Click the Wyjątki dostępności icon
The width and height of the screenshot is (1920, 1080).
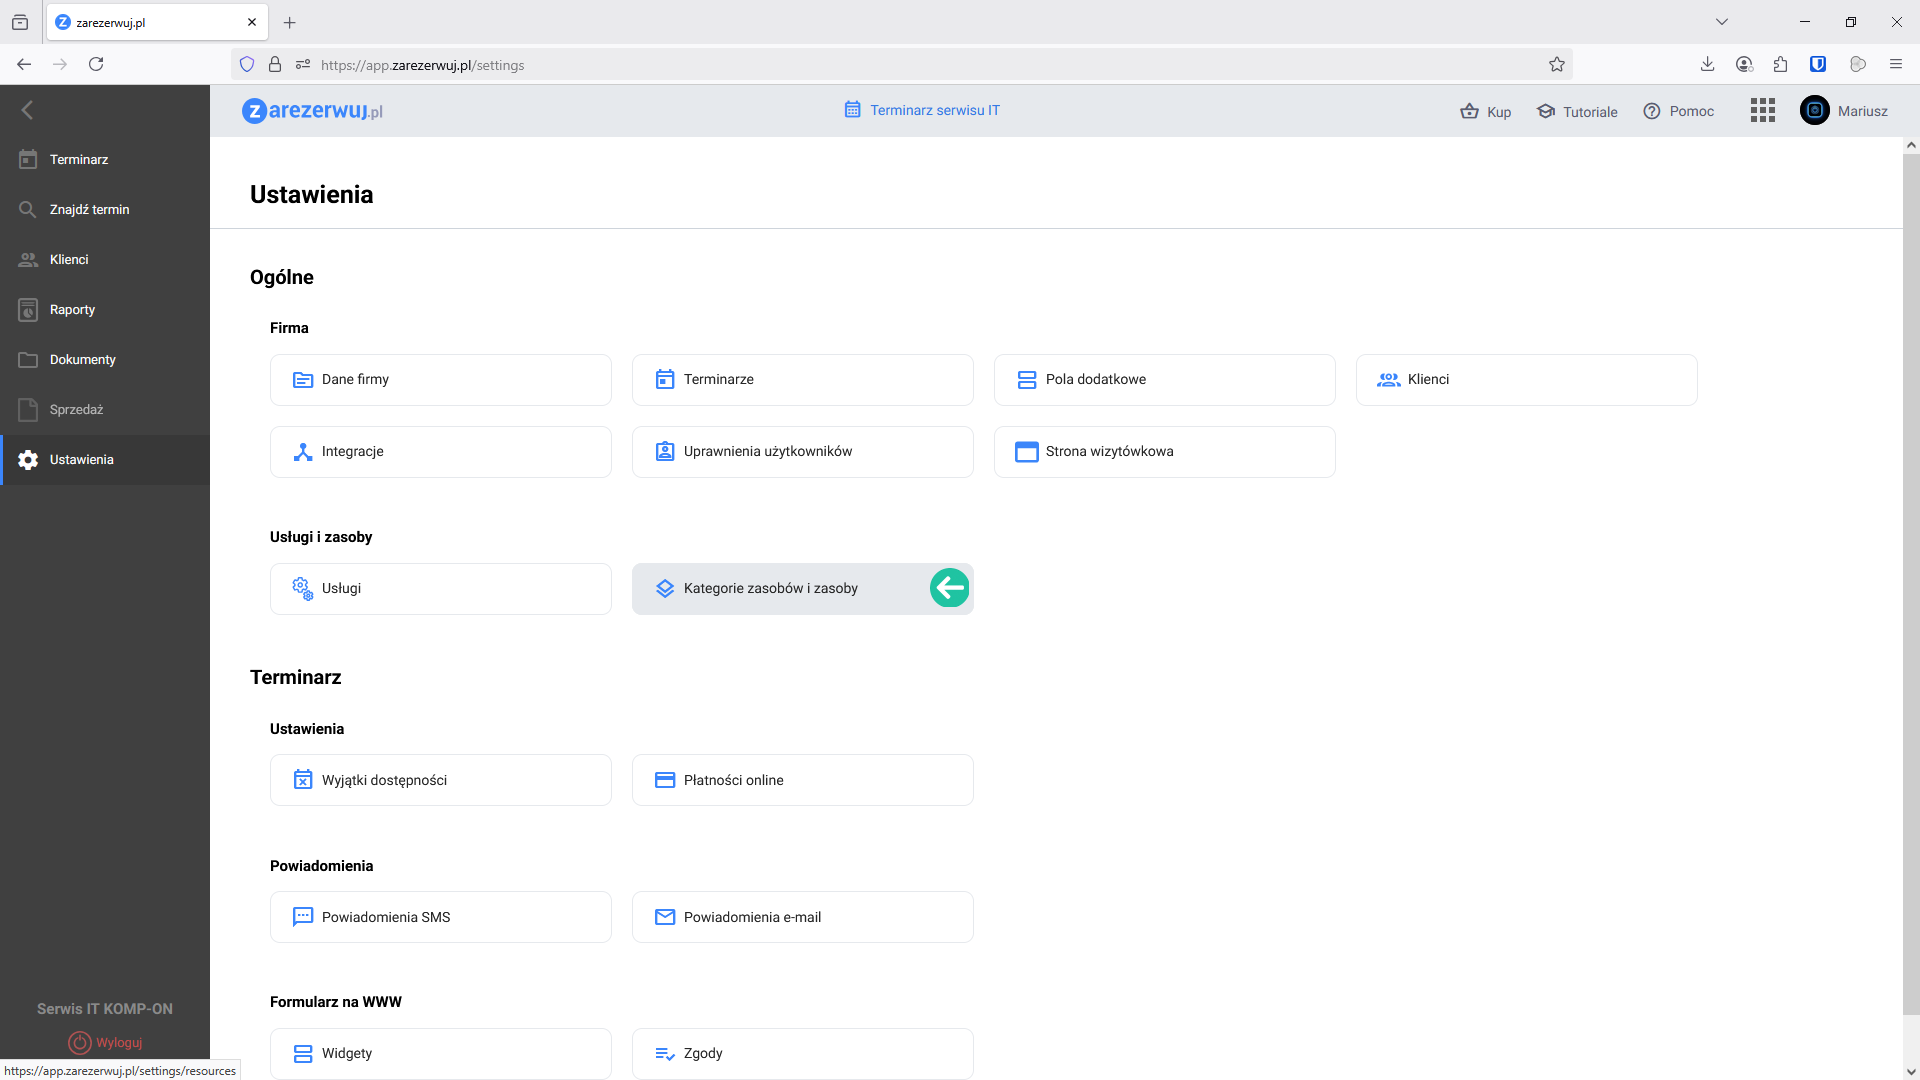point(303,780)
